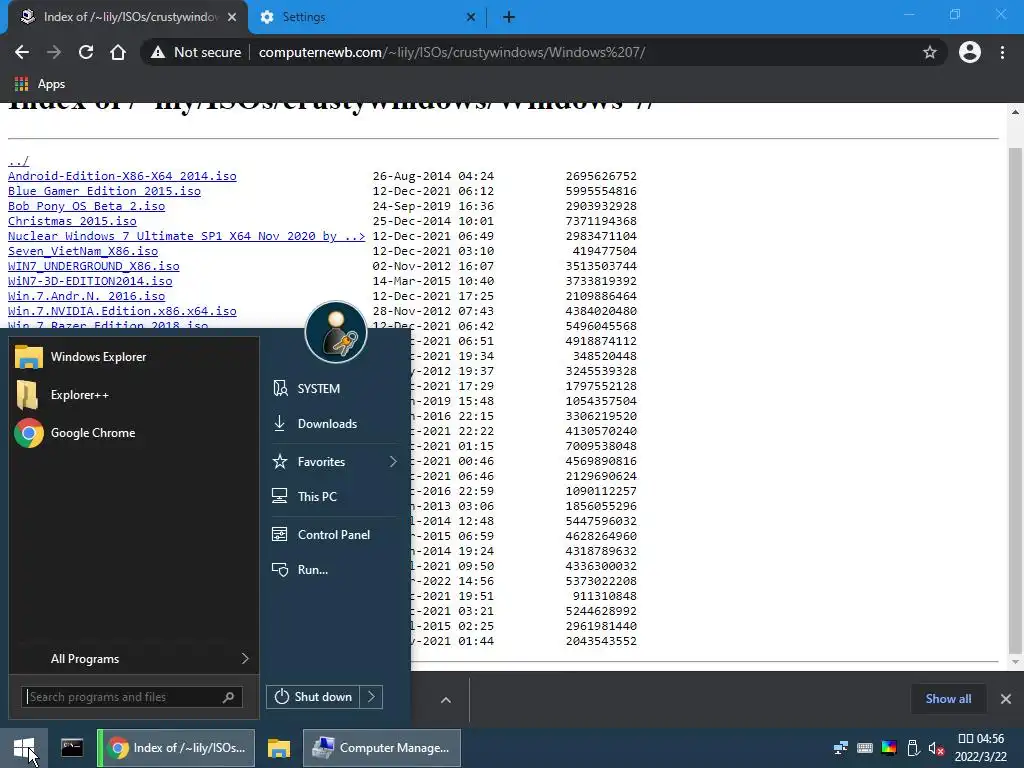The image size is (1024, 768).
Task: Click the Chrome forward arrow
Action: [x=54, y=52]
